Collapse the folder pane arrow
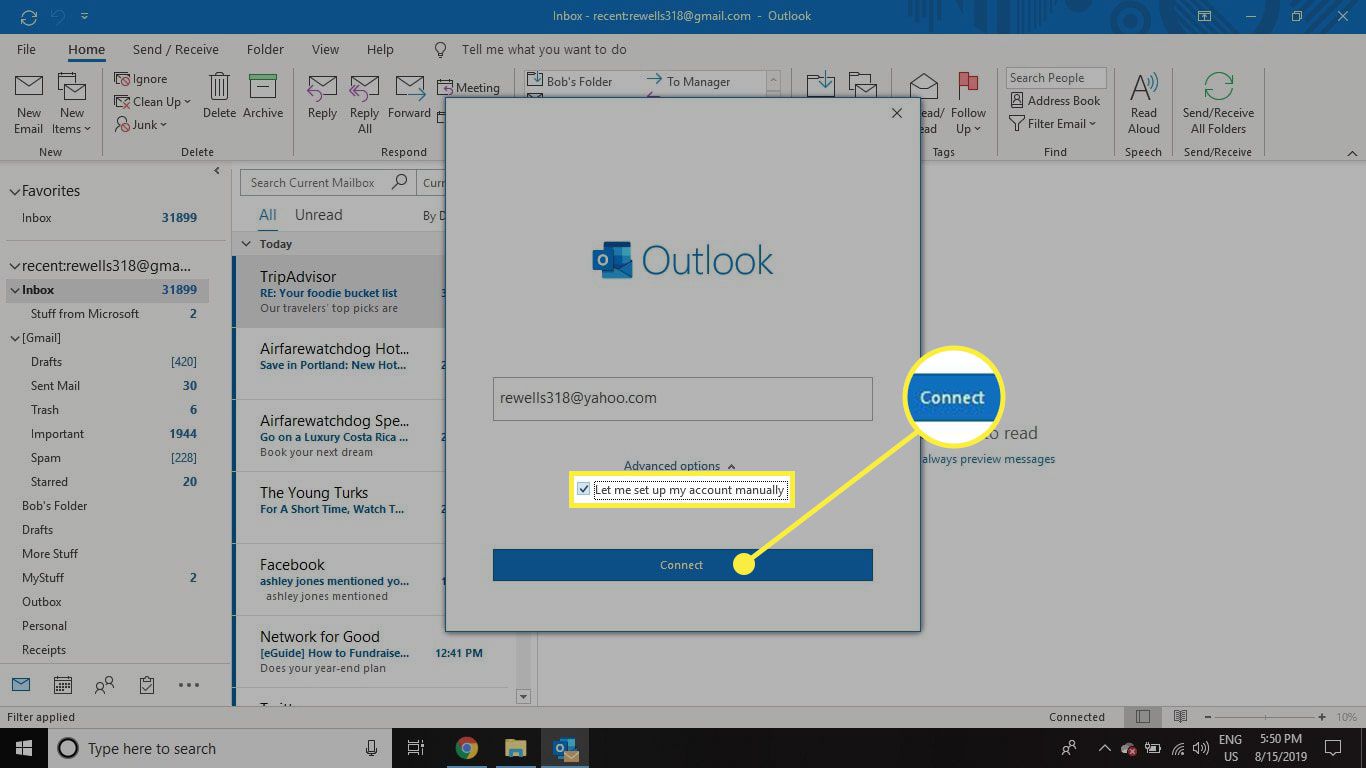Screen dimensions: 1366x768 [x=217, y=171]
